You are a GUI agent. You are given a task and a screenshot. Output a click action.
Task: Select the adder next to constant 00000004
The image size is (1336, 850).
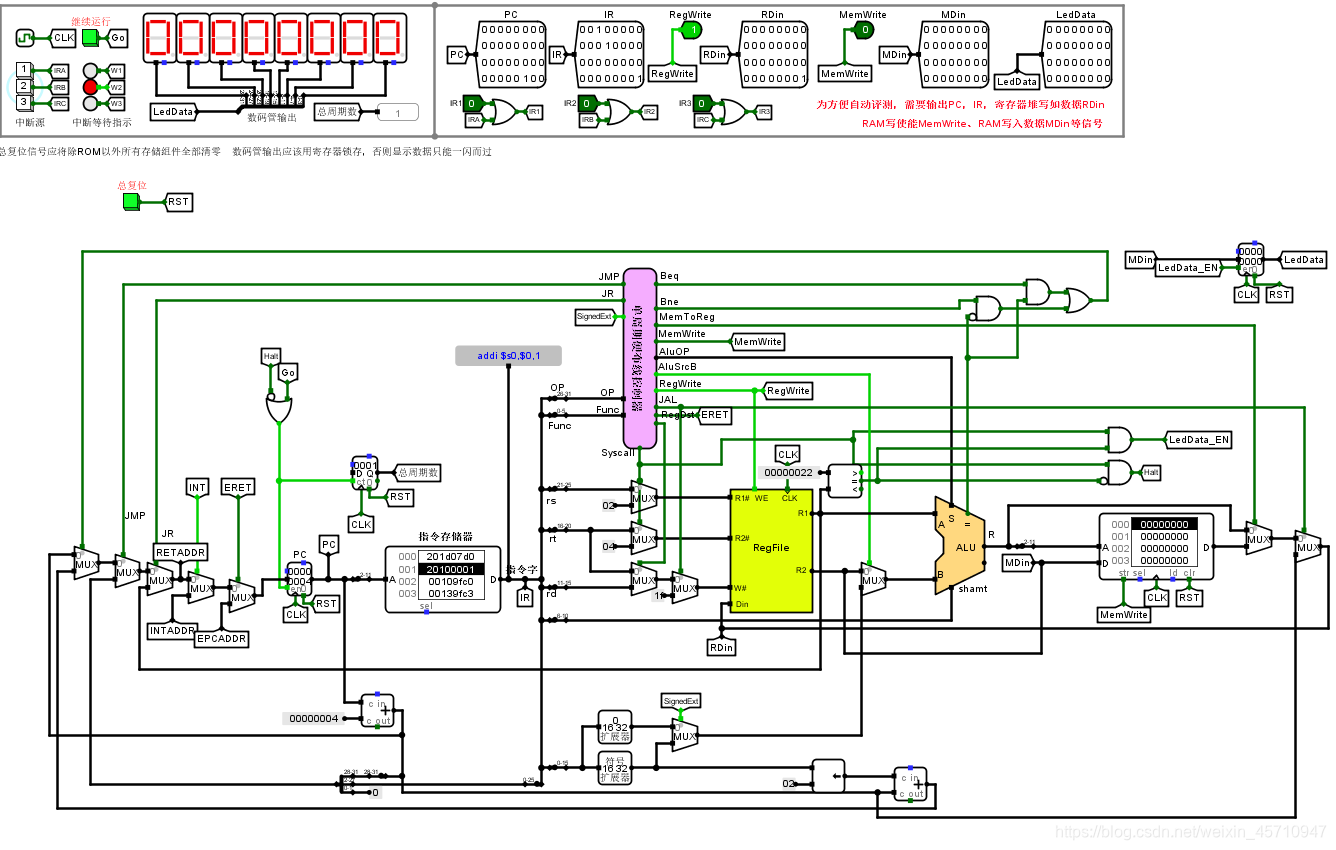[378, 711]
